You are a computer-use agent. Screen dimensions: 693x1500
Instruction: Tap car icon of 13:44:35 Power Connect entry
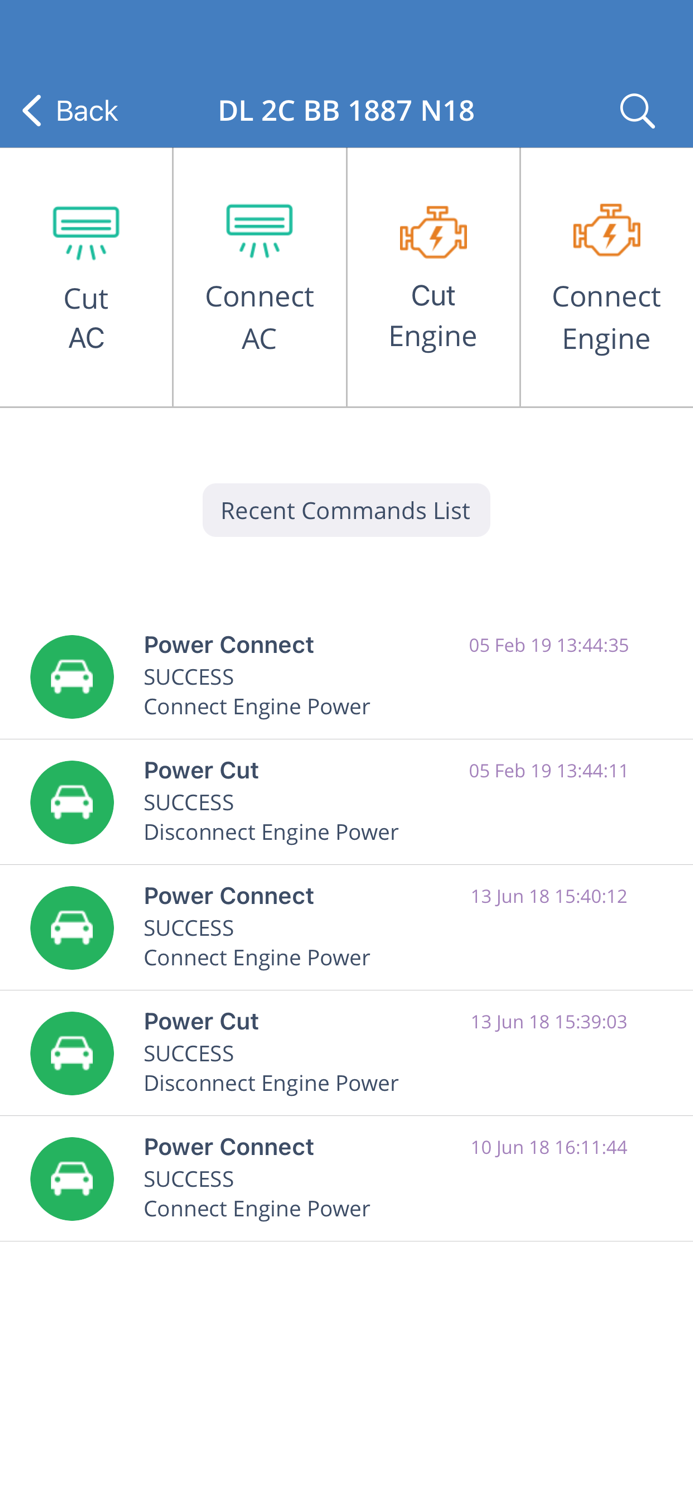click(x=72, y=677)
